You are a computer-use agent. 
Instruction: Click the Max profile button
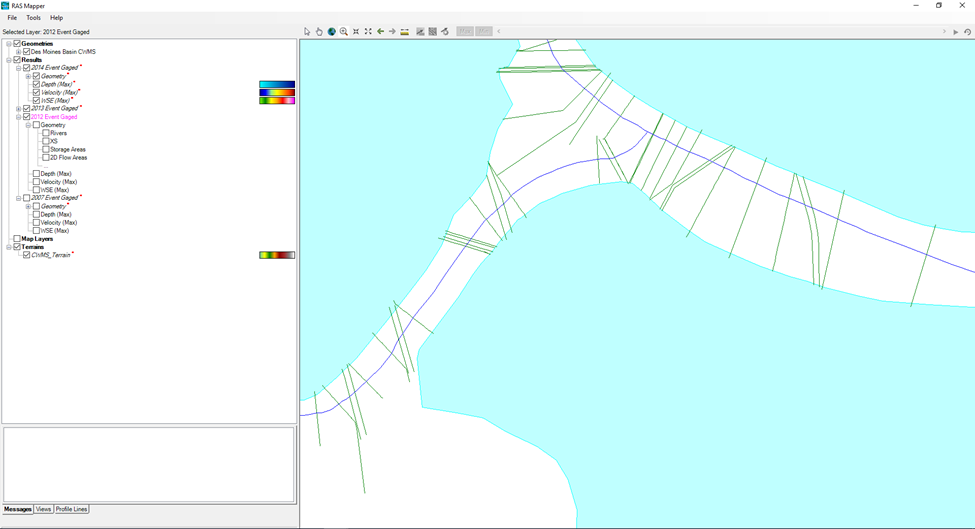[x=464, y=31]
